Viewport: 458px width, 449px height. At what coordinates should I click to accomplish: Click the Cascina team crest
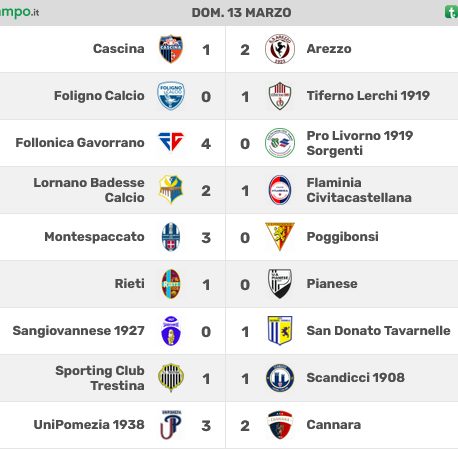(171, 49)
